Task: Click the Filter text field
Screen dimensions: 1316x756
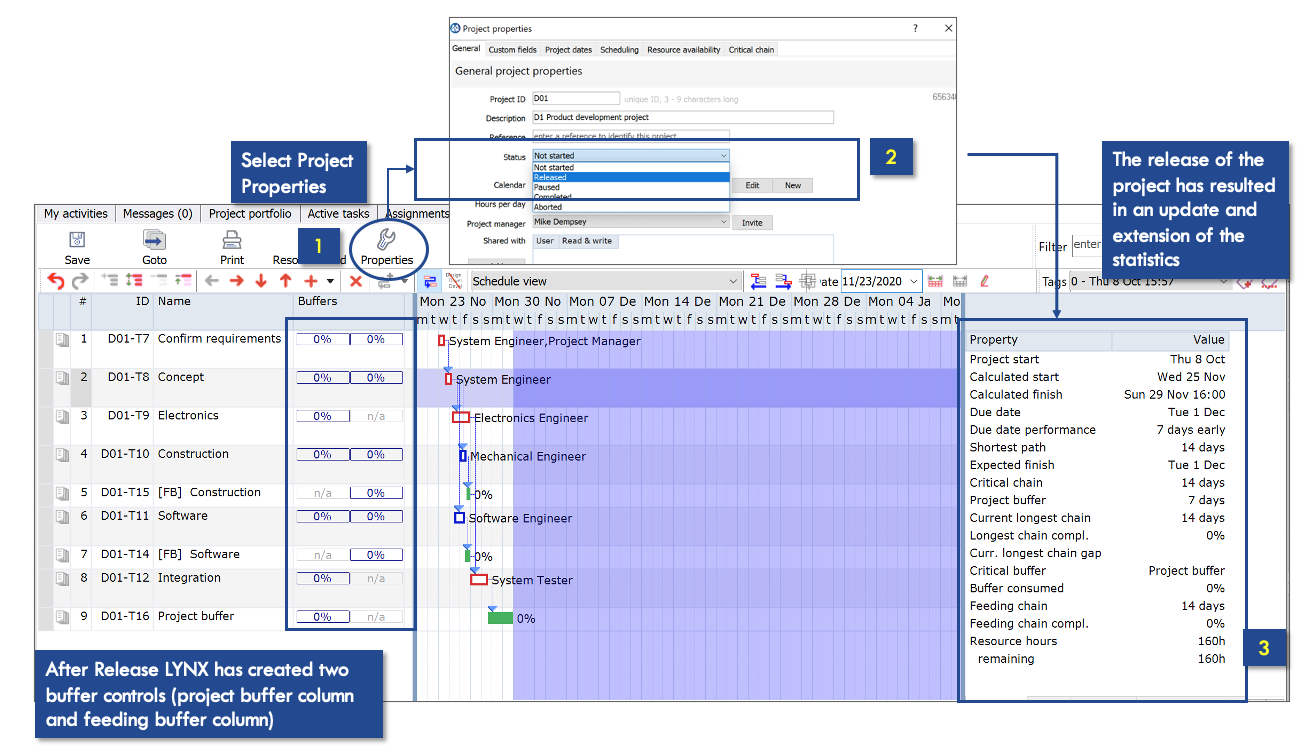Action: coord(1087,245)
